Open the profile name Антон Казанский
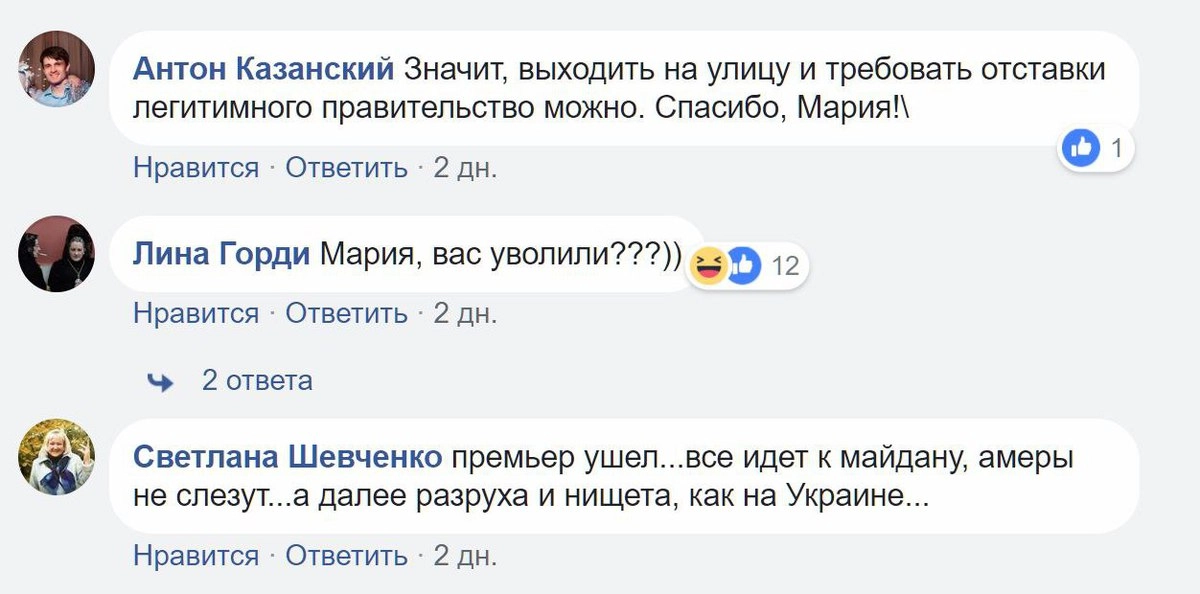 (264, 69)
